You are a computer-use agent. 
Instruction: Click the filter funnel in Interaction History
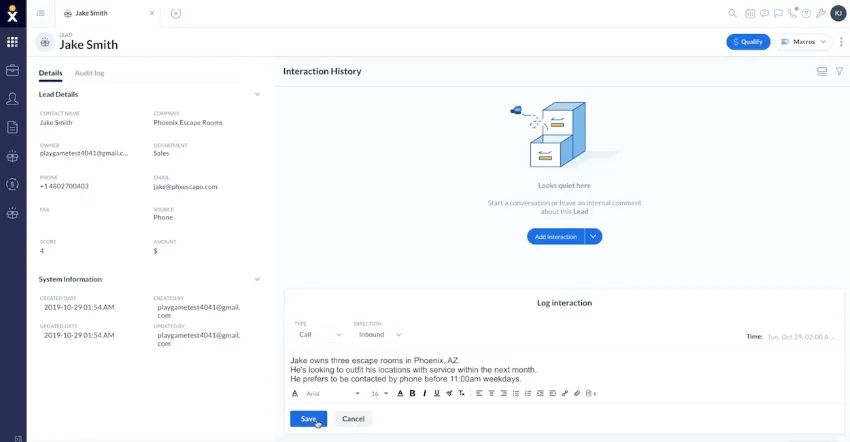tap(839, 71)
